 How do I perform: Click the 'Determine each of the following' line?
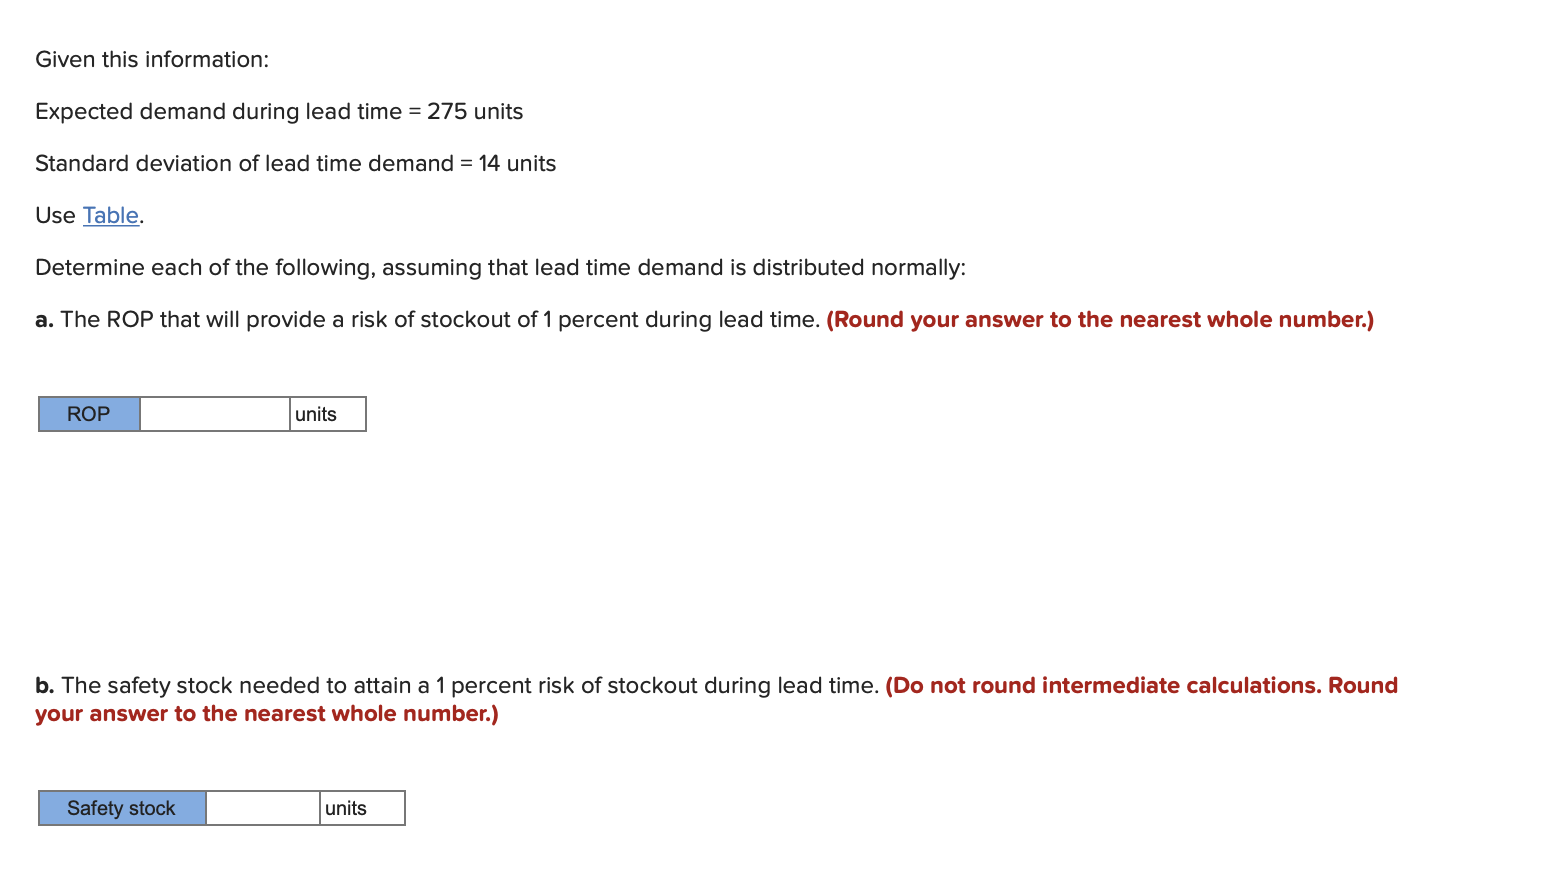(499, 267)
